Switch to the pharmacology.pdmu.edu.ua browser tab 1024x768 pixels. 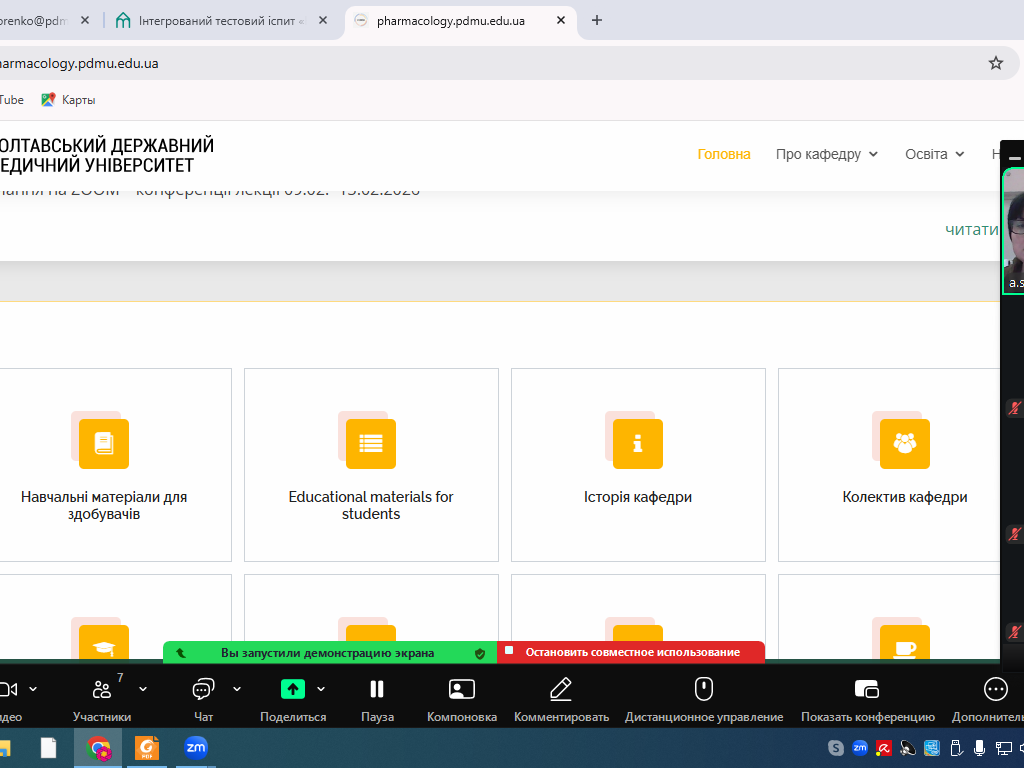(450, 18)
